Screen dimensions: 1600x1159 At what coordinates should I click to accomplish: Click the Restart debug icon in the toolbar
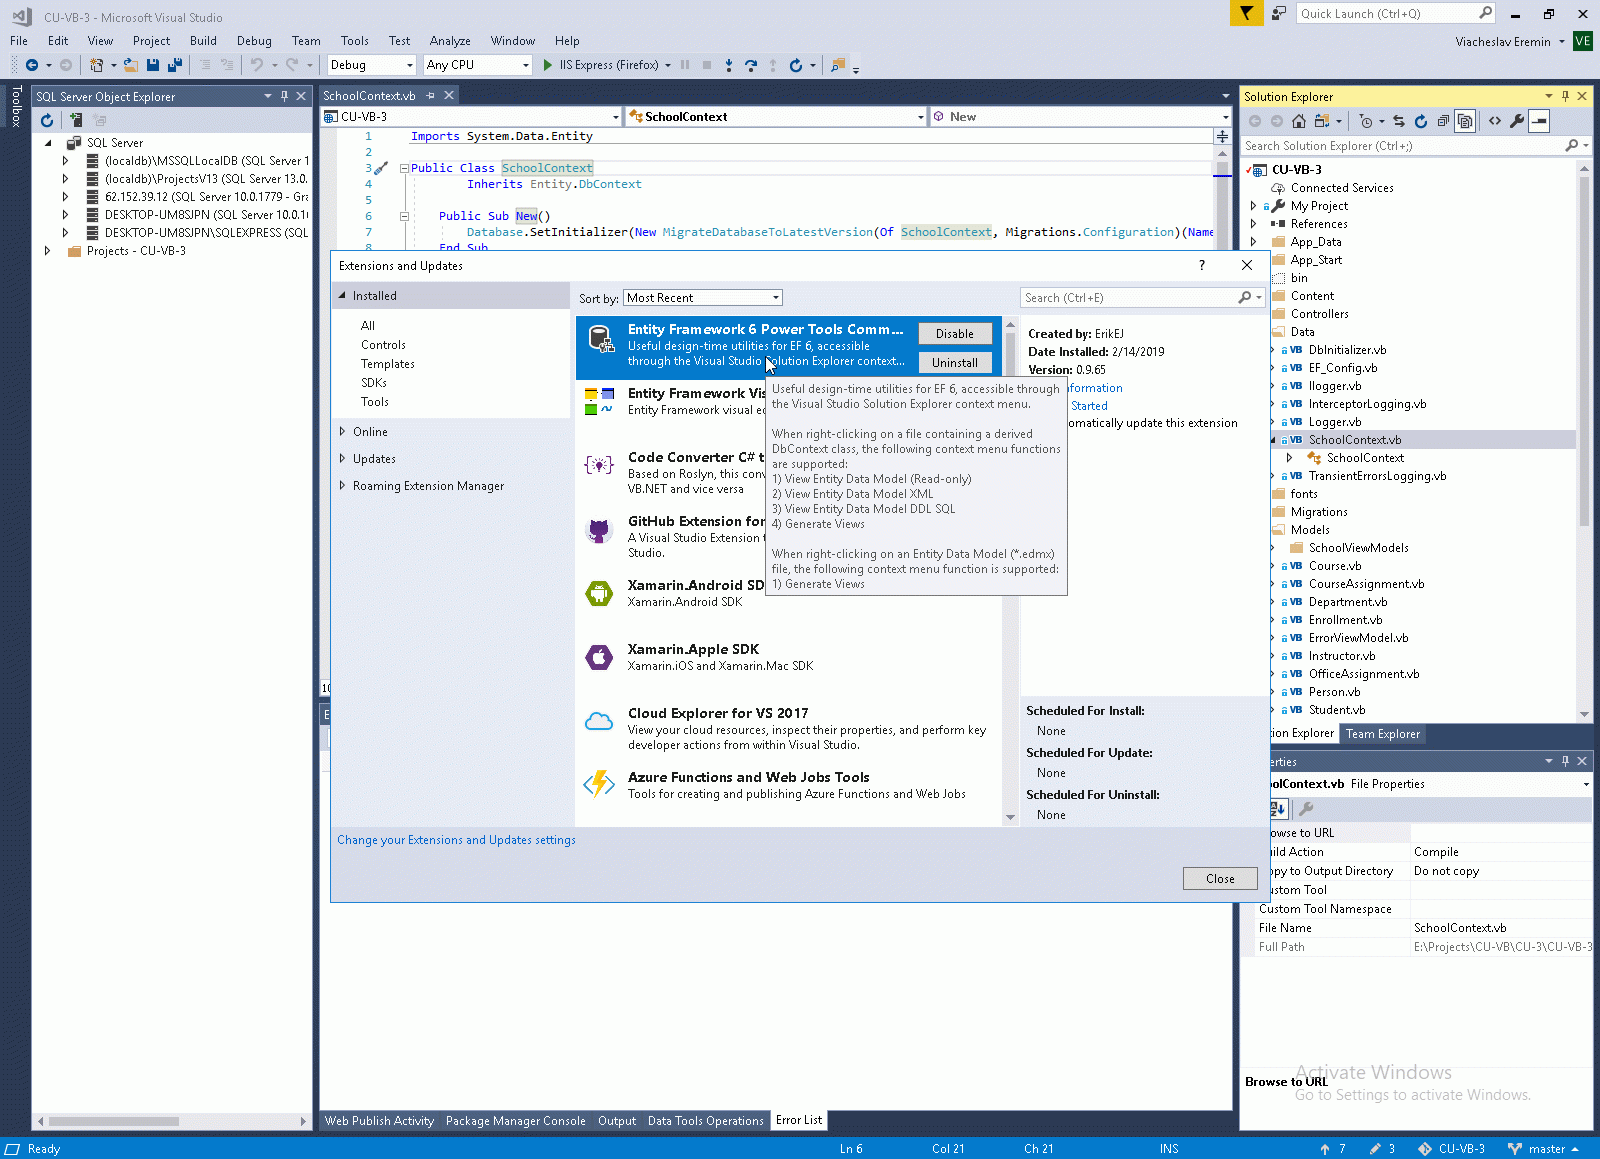coord(796,65)
